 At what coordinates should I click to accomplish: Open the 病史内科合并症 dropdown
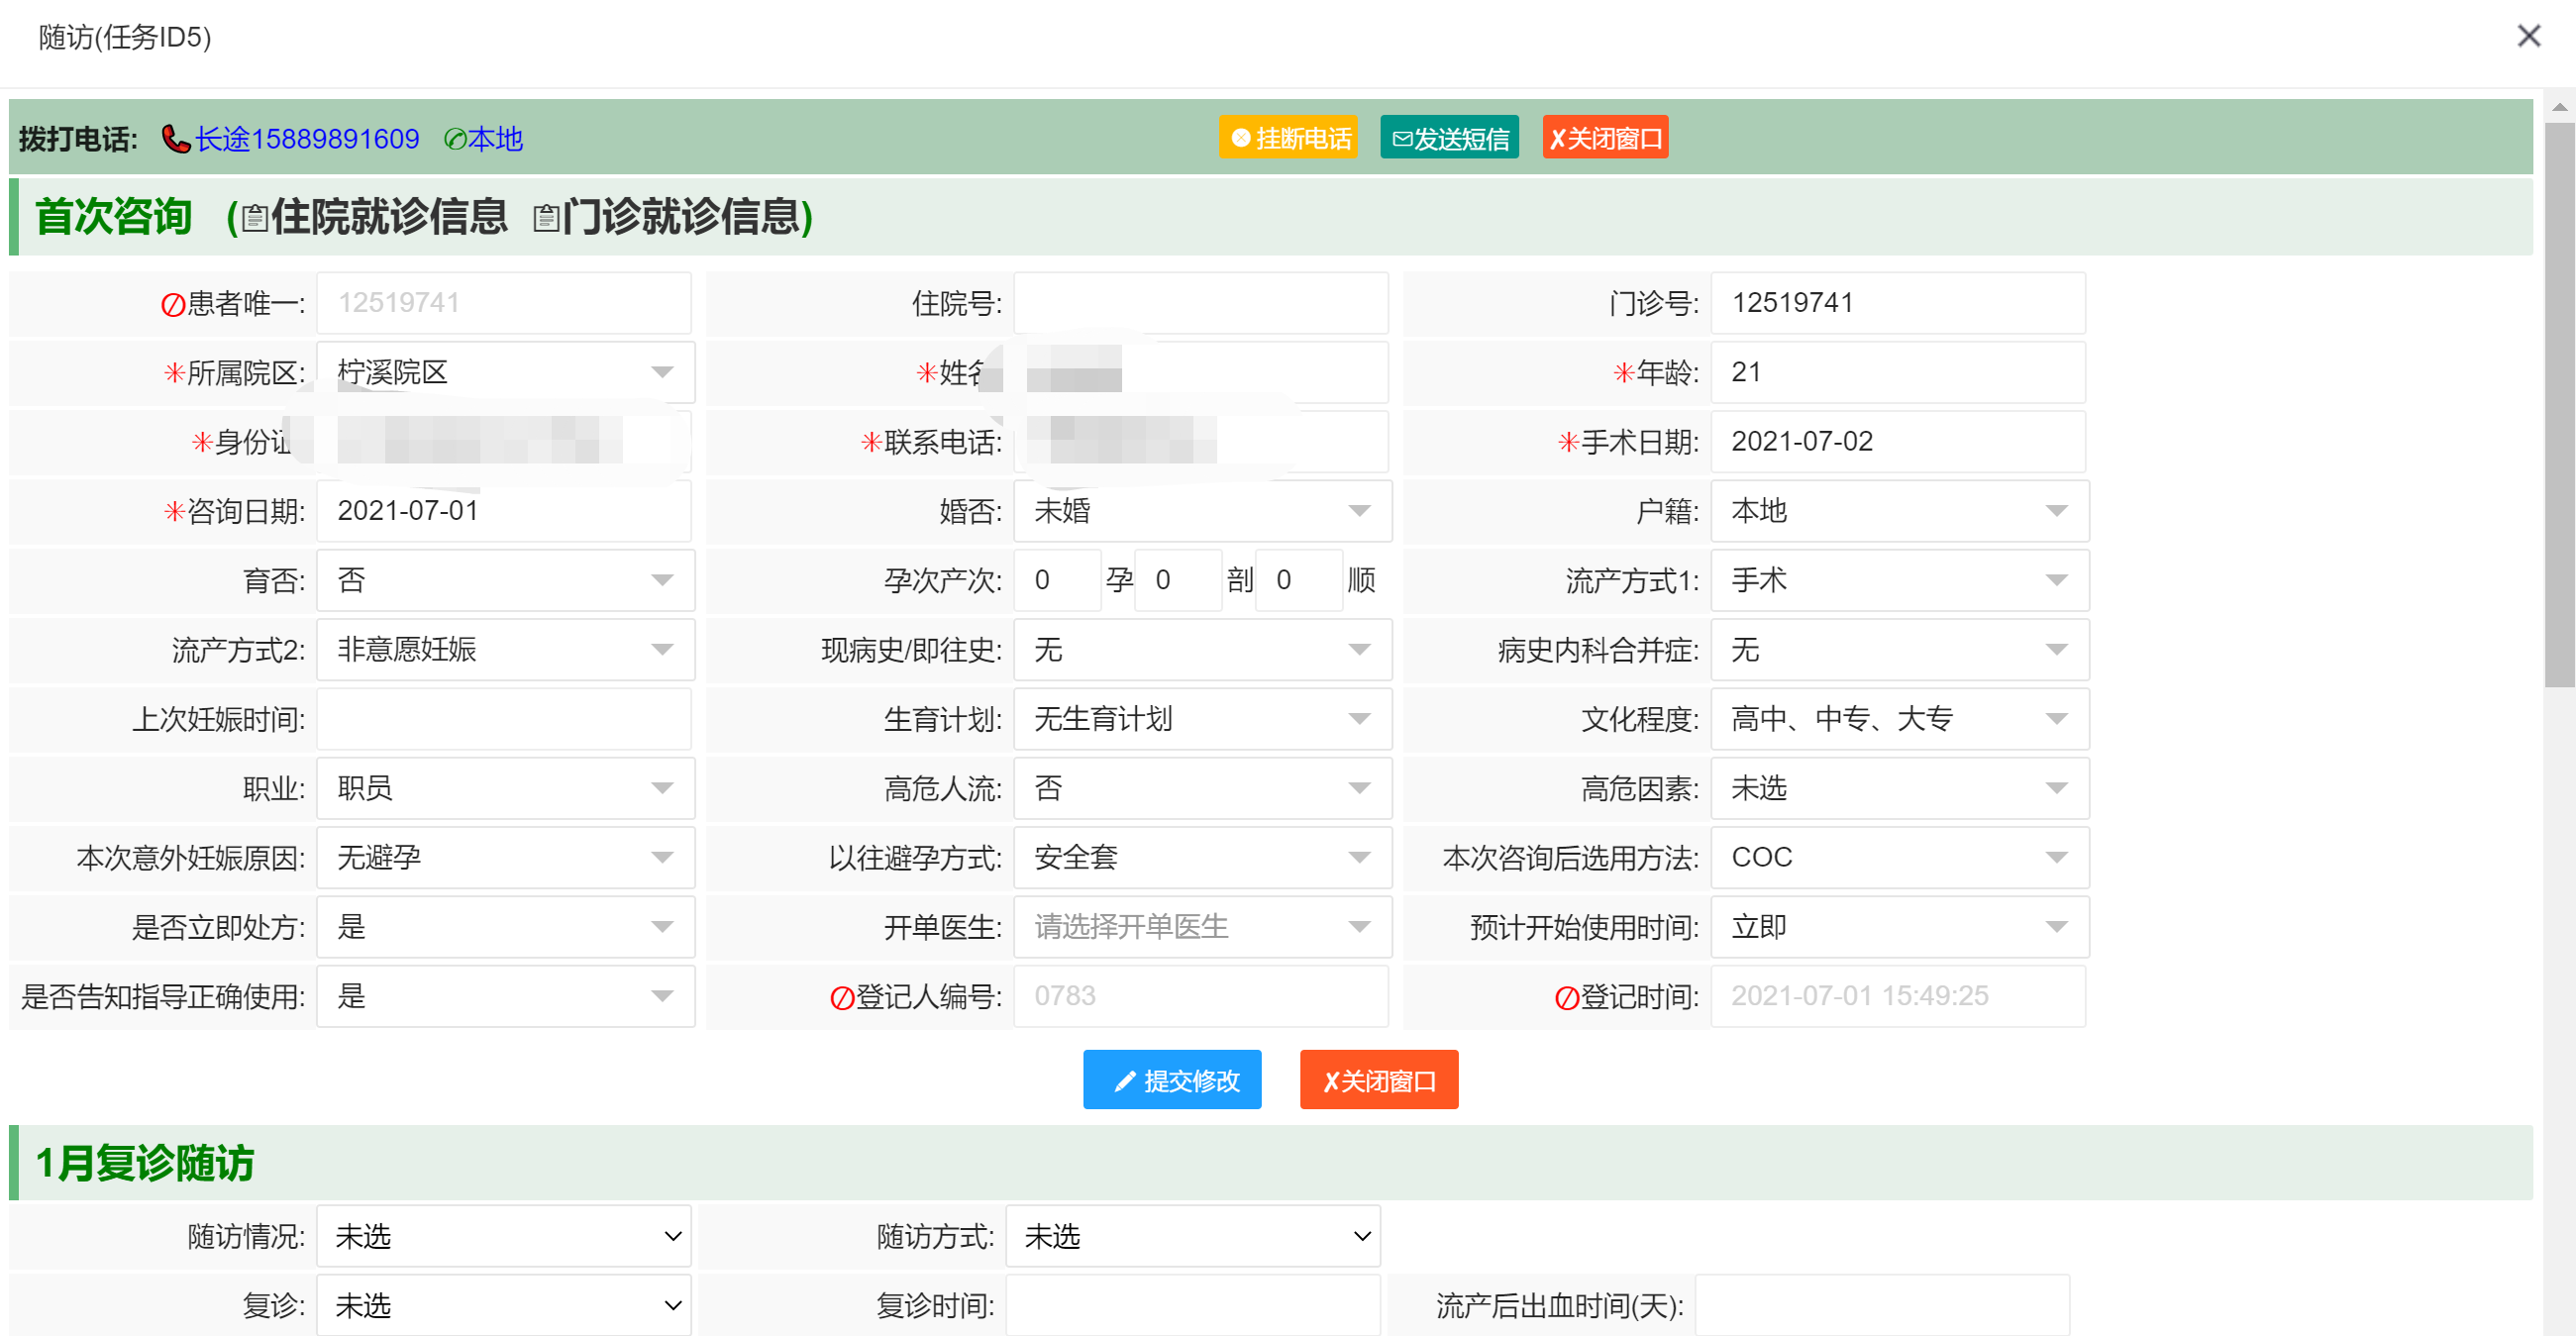[1899, 650]
